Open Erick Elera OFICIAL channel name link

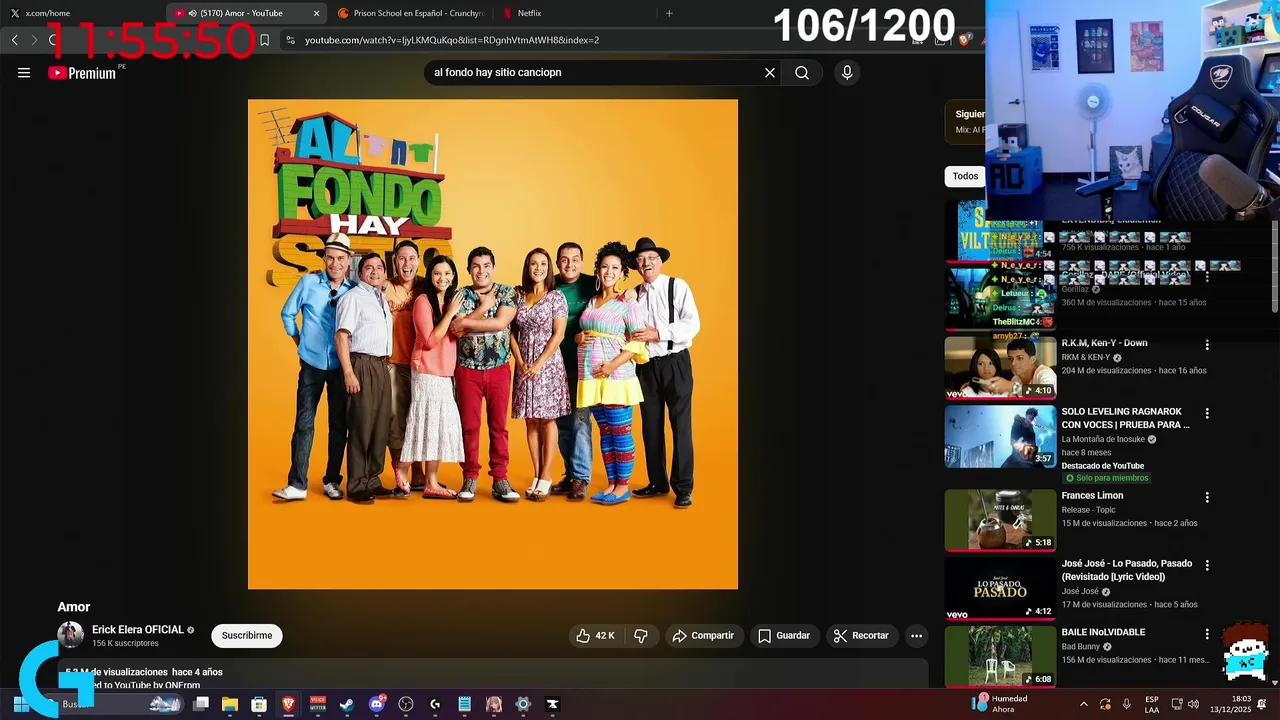click(138, 630)
